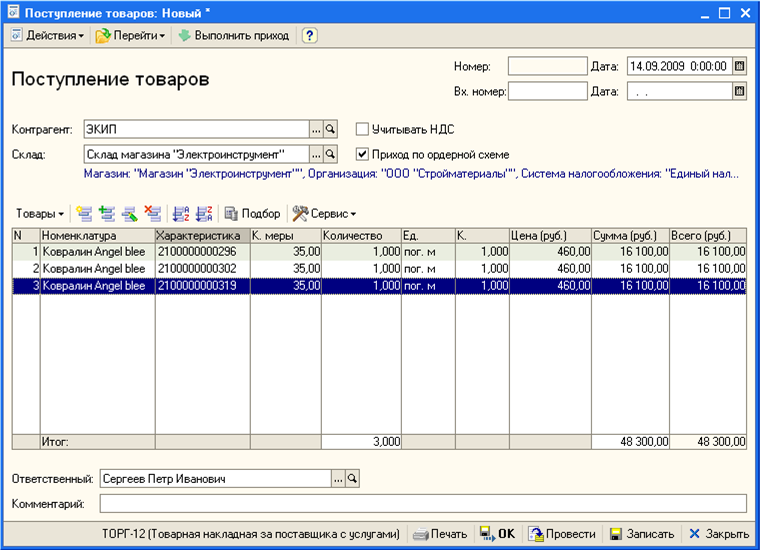760x550 pixels.
Task: Enable Учитывать НДС checkbox
Action: (x=362, y=129)
